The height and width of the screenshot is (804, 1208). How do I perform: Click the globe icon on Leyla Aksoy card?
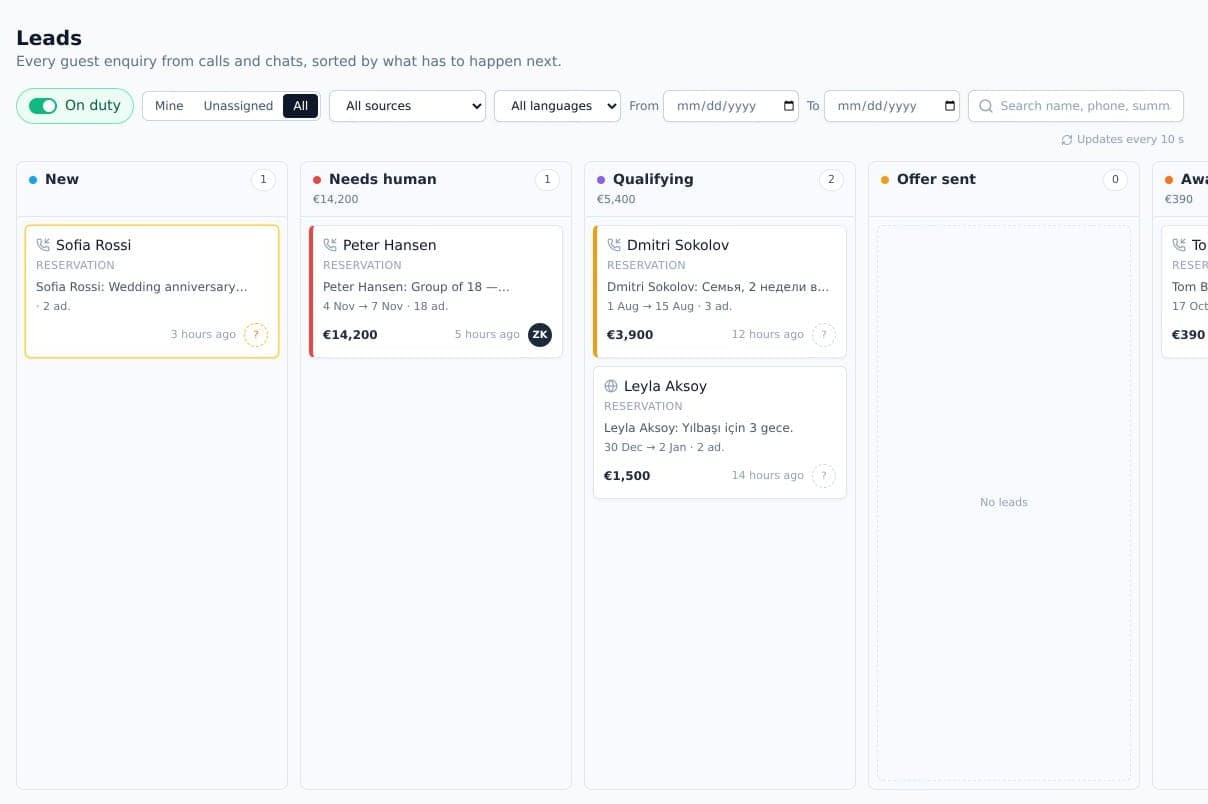point(611,386)
